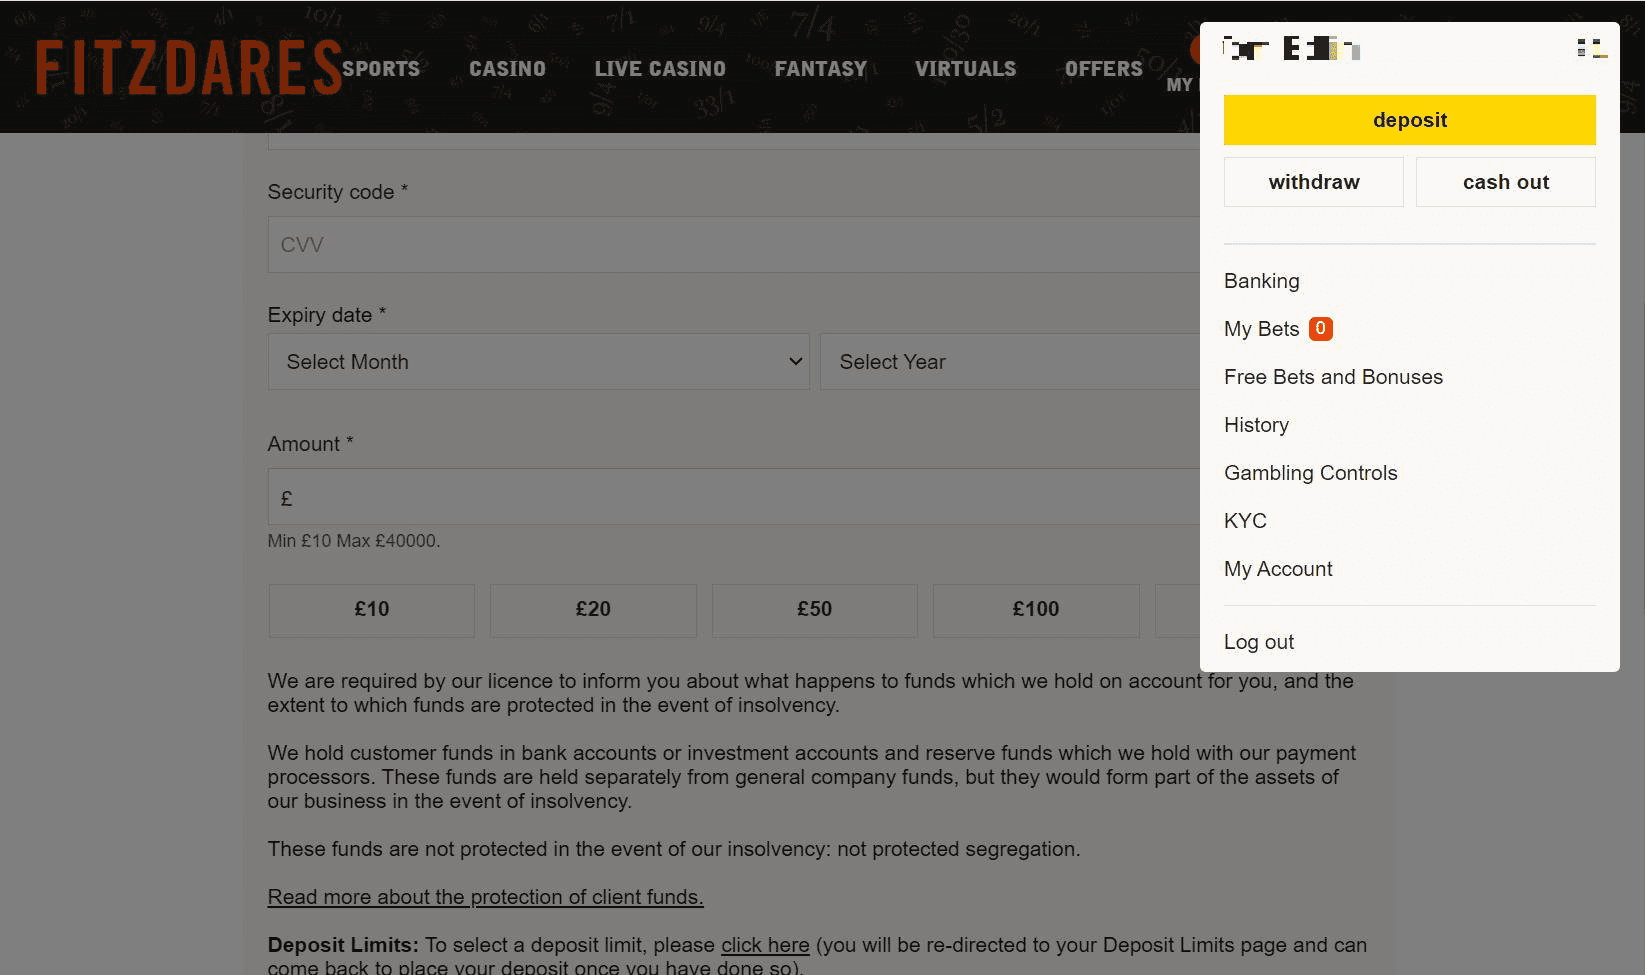The width and height of the screenshot is (1645, 975).
Task: Open Free Bets and Bonuses
Action: pos(1333,377)
